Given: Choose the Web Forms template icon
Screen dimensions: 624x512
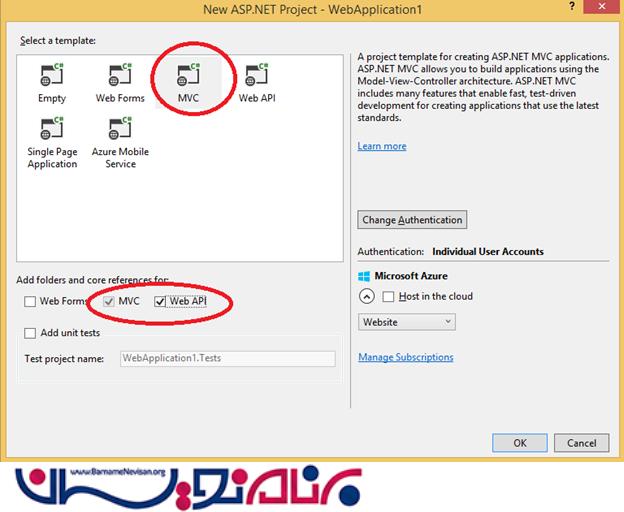Looking at the screenshot, I should click(x=120, y=74).
